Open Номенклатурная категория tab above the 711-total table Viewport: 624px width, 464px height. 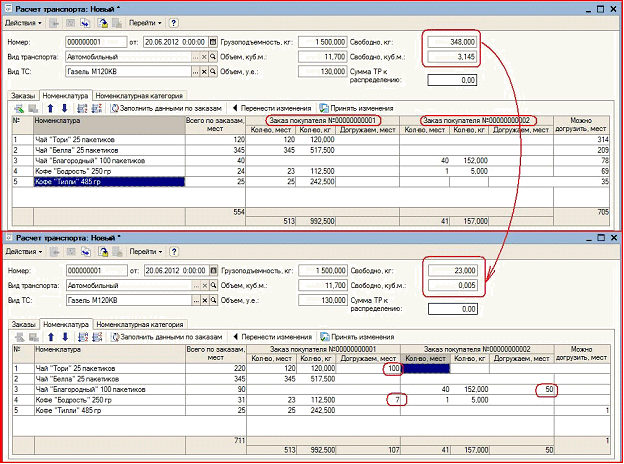[140, 325]
